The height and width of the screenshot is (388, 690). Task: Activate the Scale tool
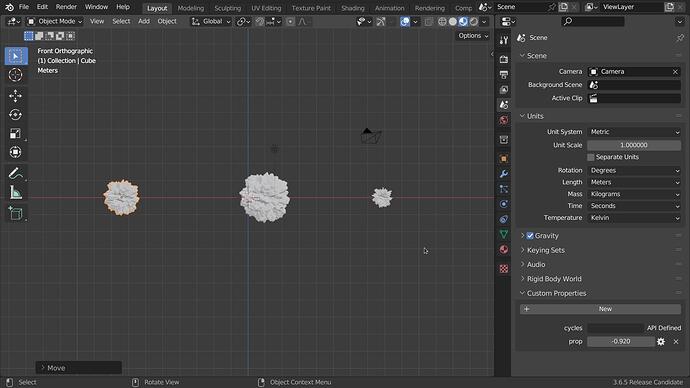[x=15, y=133]
